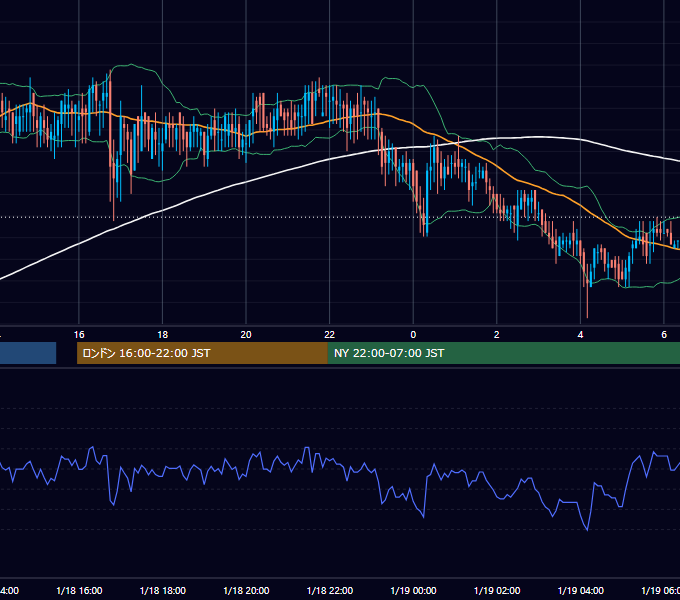The image size is (680, 600).
Task: Click the ロンドン 16:00-22:00 JST session bar
Action: pos(202,353)
